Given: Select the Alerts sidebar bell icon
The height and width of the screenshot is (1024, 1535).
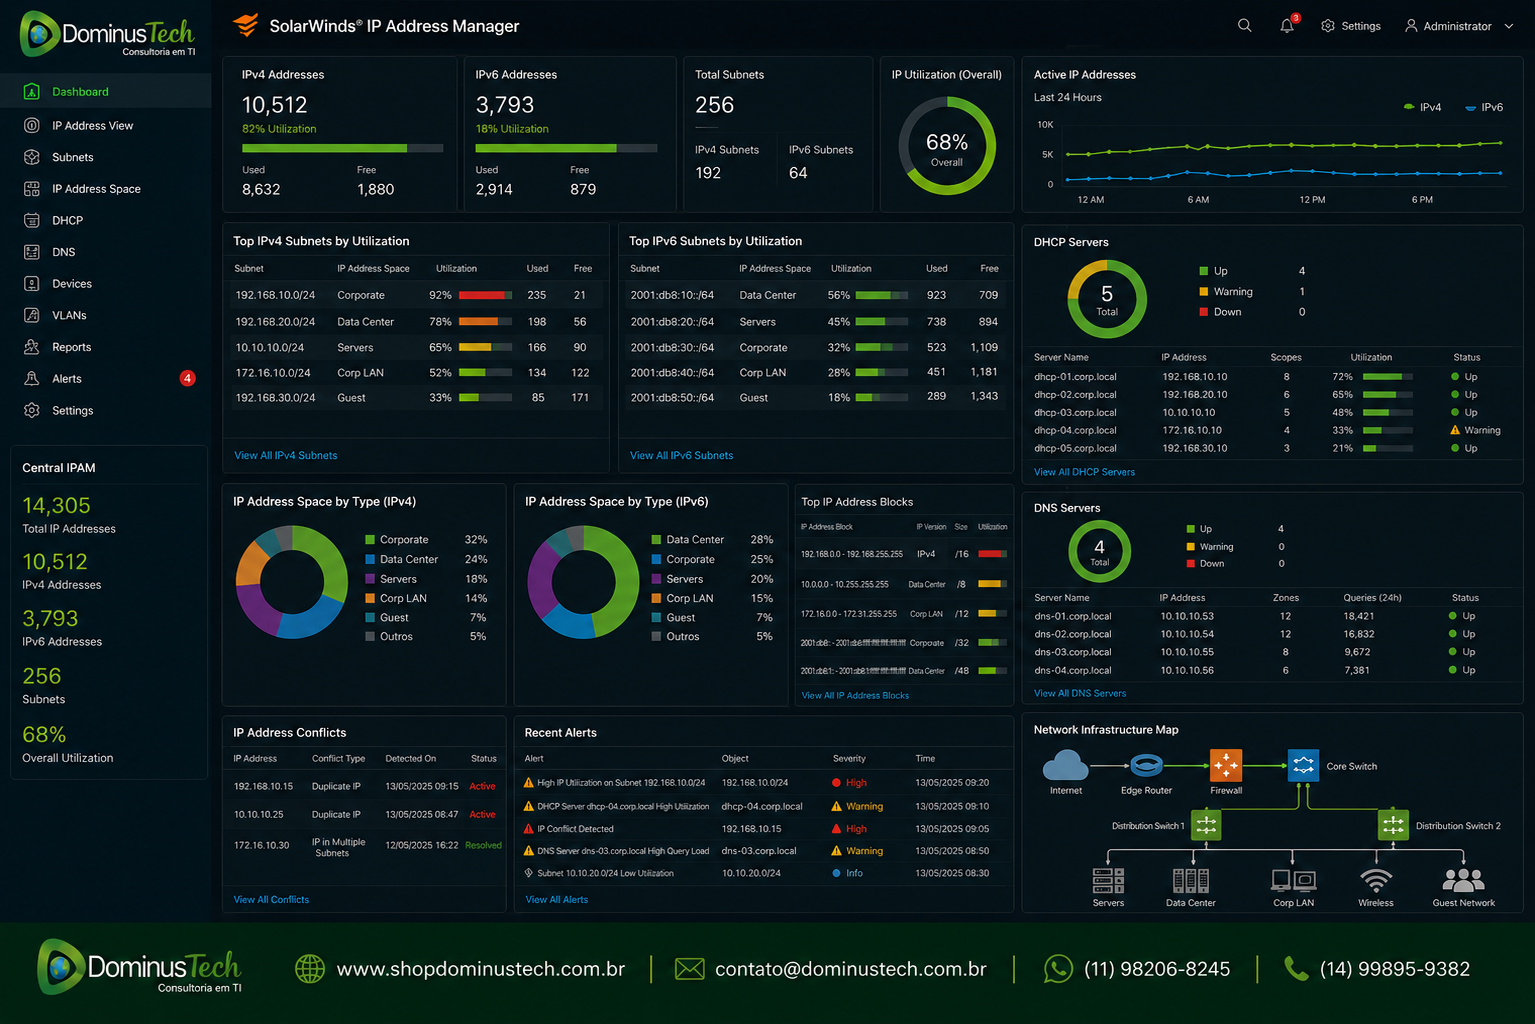Looking at the screenshot, I should 32,378.
